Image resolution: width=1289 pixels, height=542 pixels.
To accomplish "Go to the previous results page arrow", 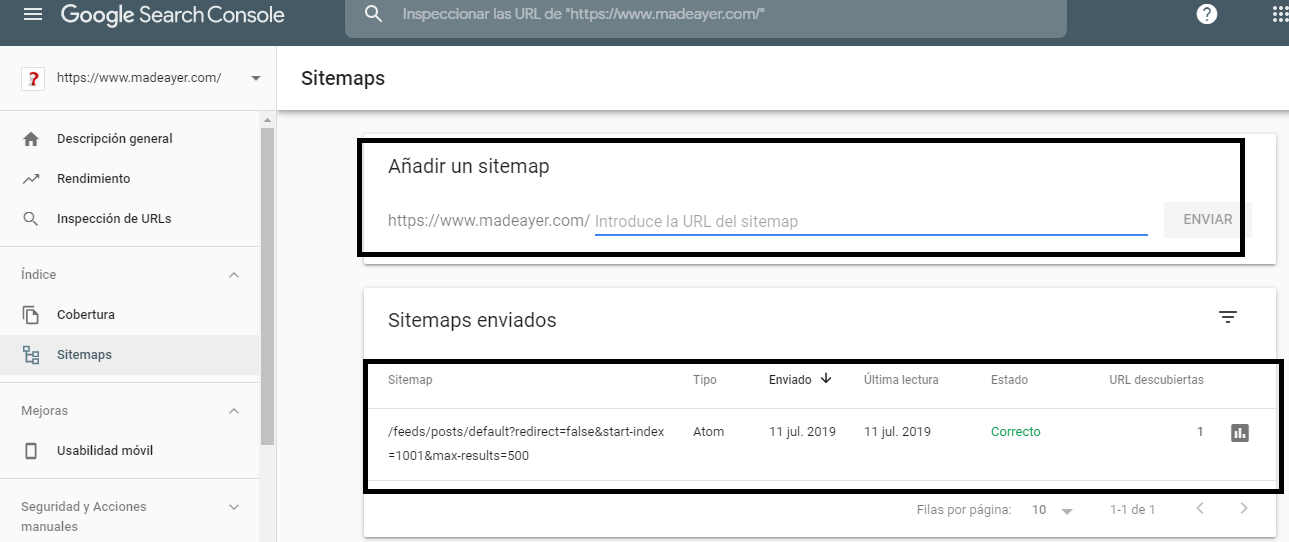I will pos(1200,509).
